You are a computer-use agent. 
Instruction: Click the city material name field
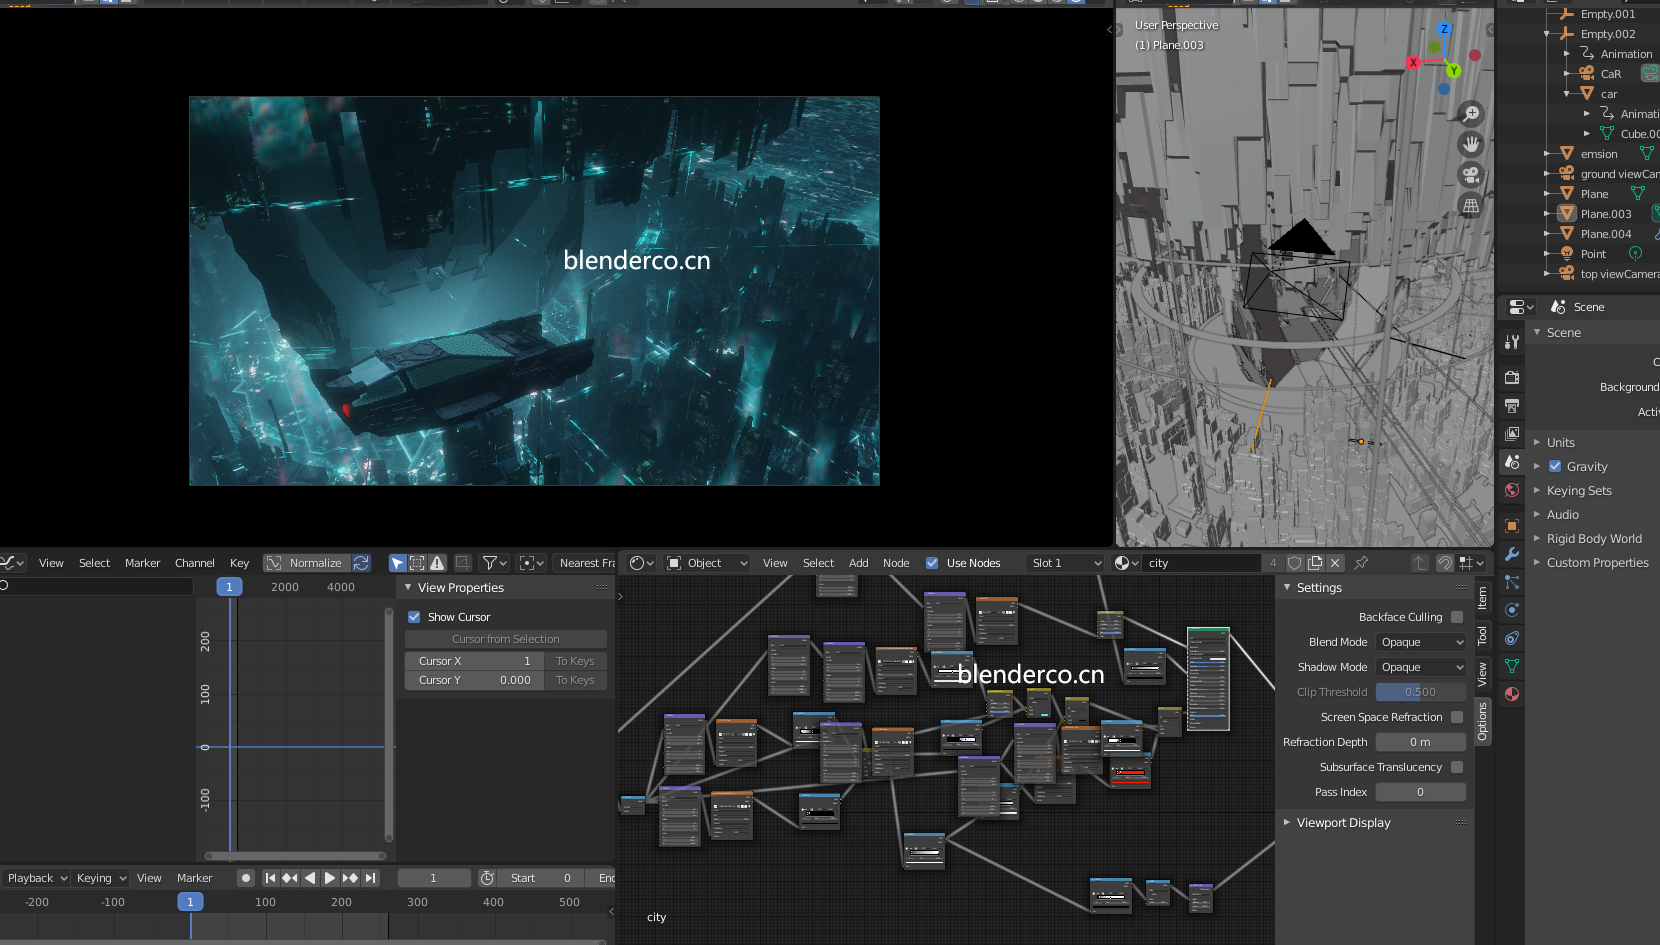tap(1202, 563)
